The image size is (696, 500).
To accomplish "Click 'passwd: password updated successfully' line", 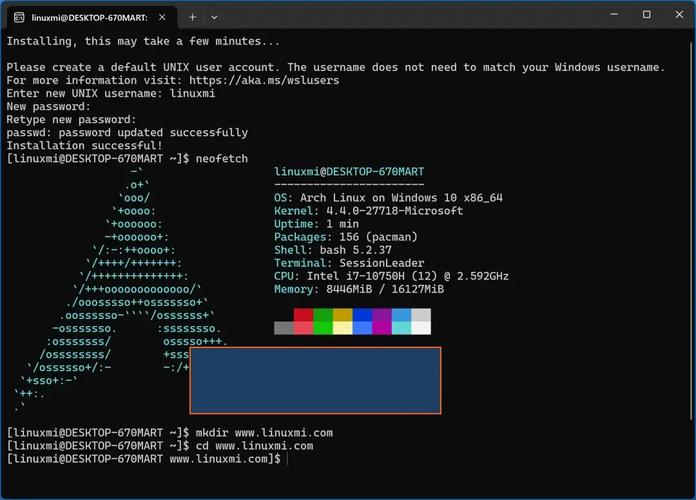I will pos(127,132).
